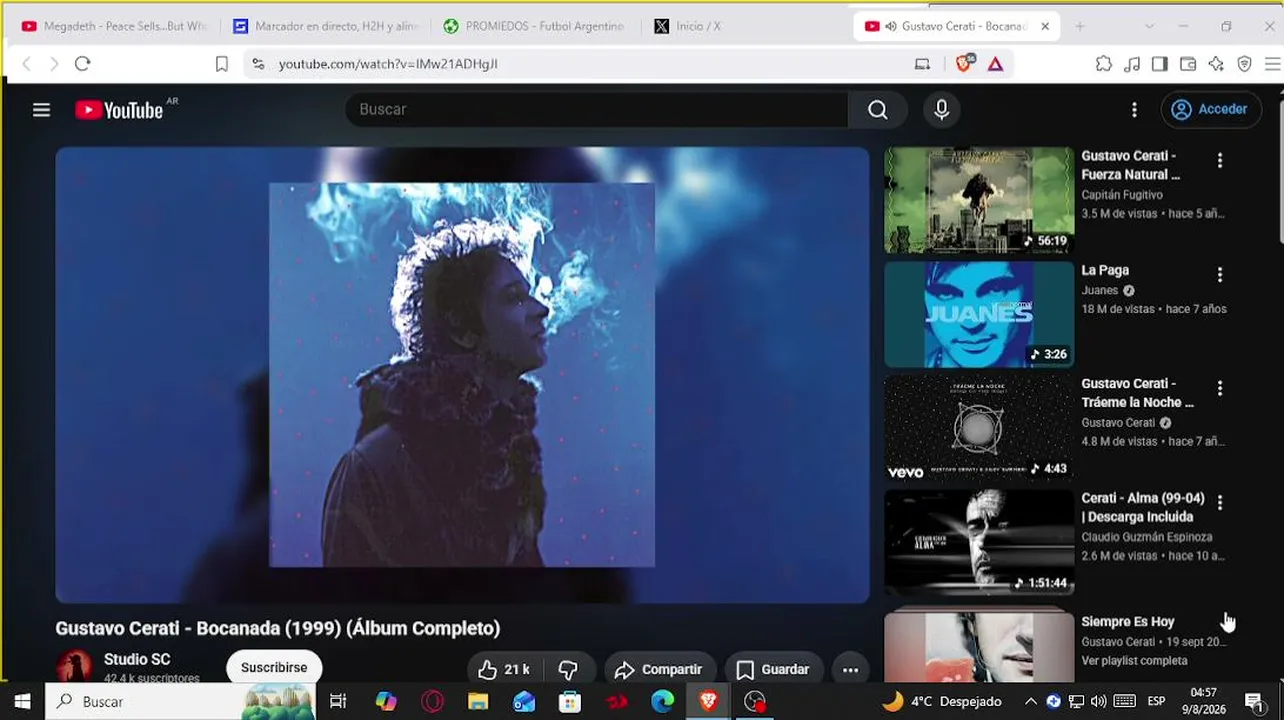This screenshot has width=1284, height=720.
Task: Open options menu for Tráeme la Noche
Action: click(1219, 388)
